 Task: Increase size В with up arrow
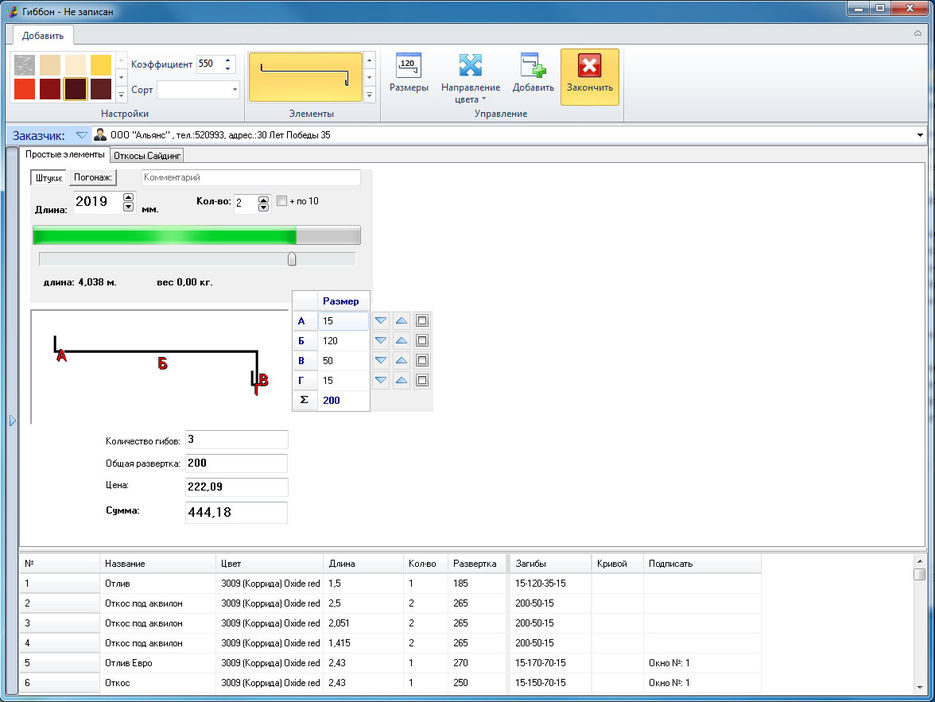(x=401, y=360)
